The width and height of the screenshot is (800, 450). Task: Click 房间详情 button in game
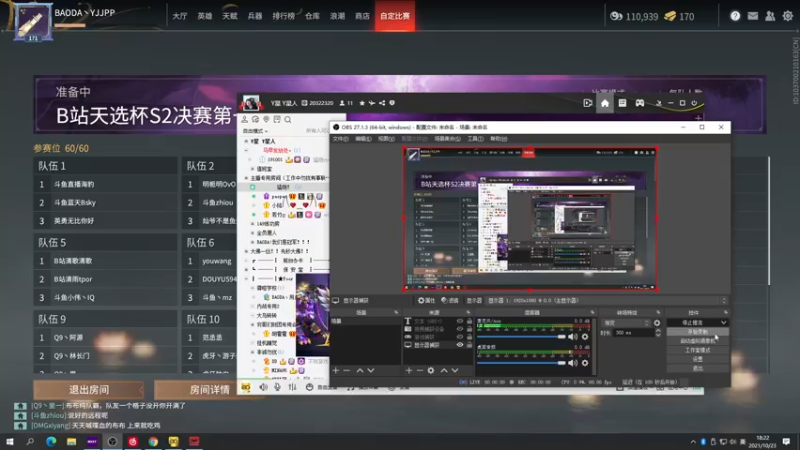pos(209,390)
